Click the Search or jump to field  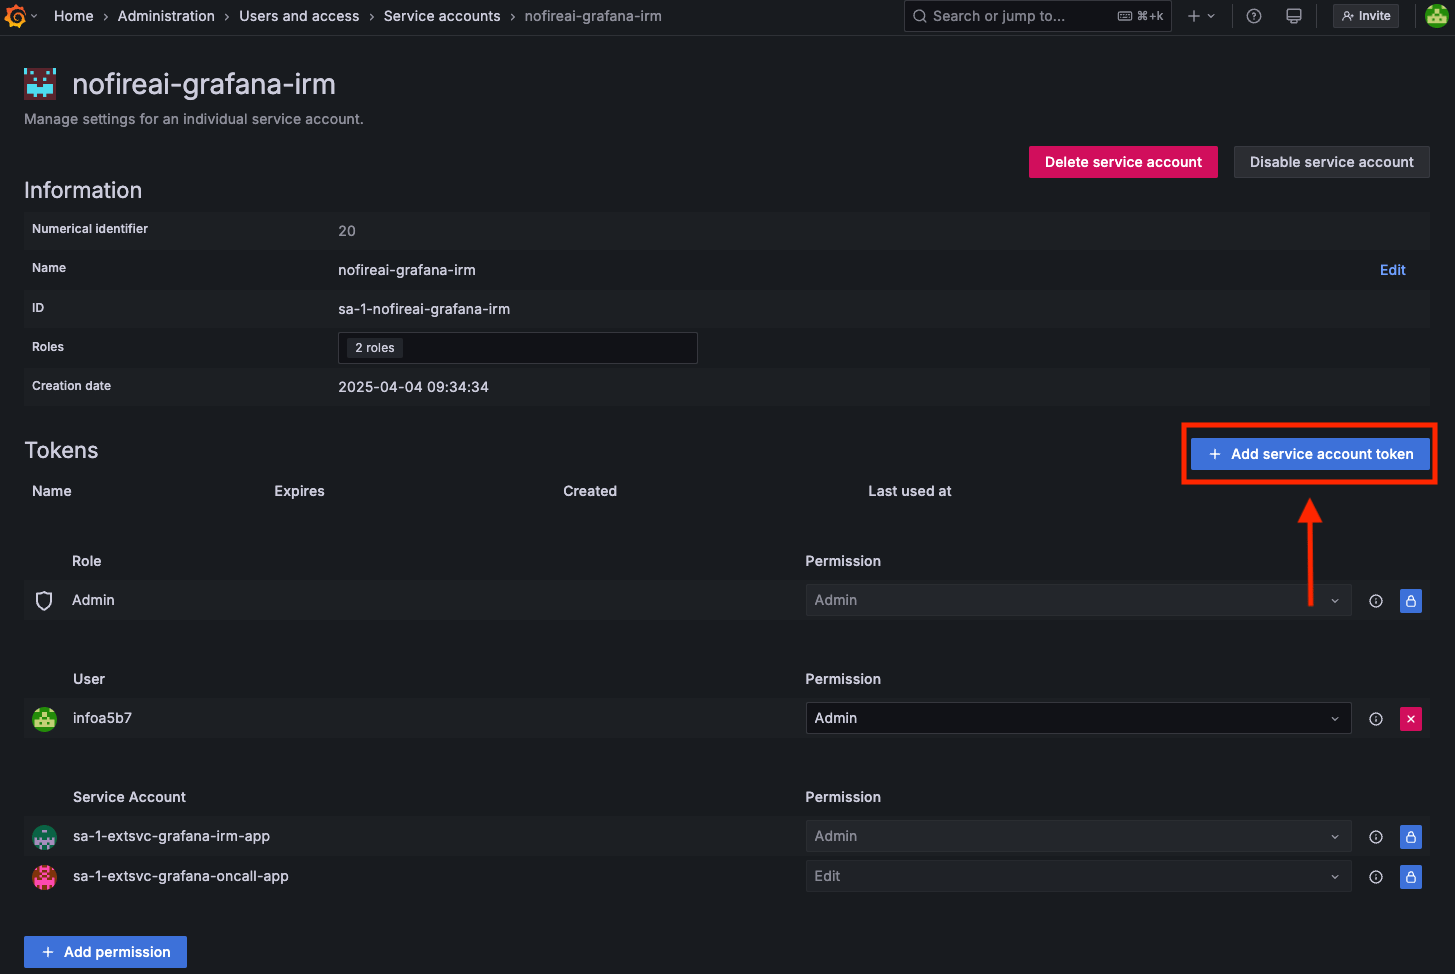(1037, 16)
